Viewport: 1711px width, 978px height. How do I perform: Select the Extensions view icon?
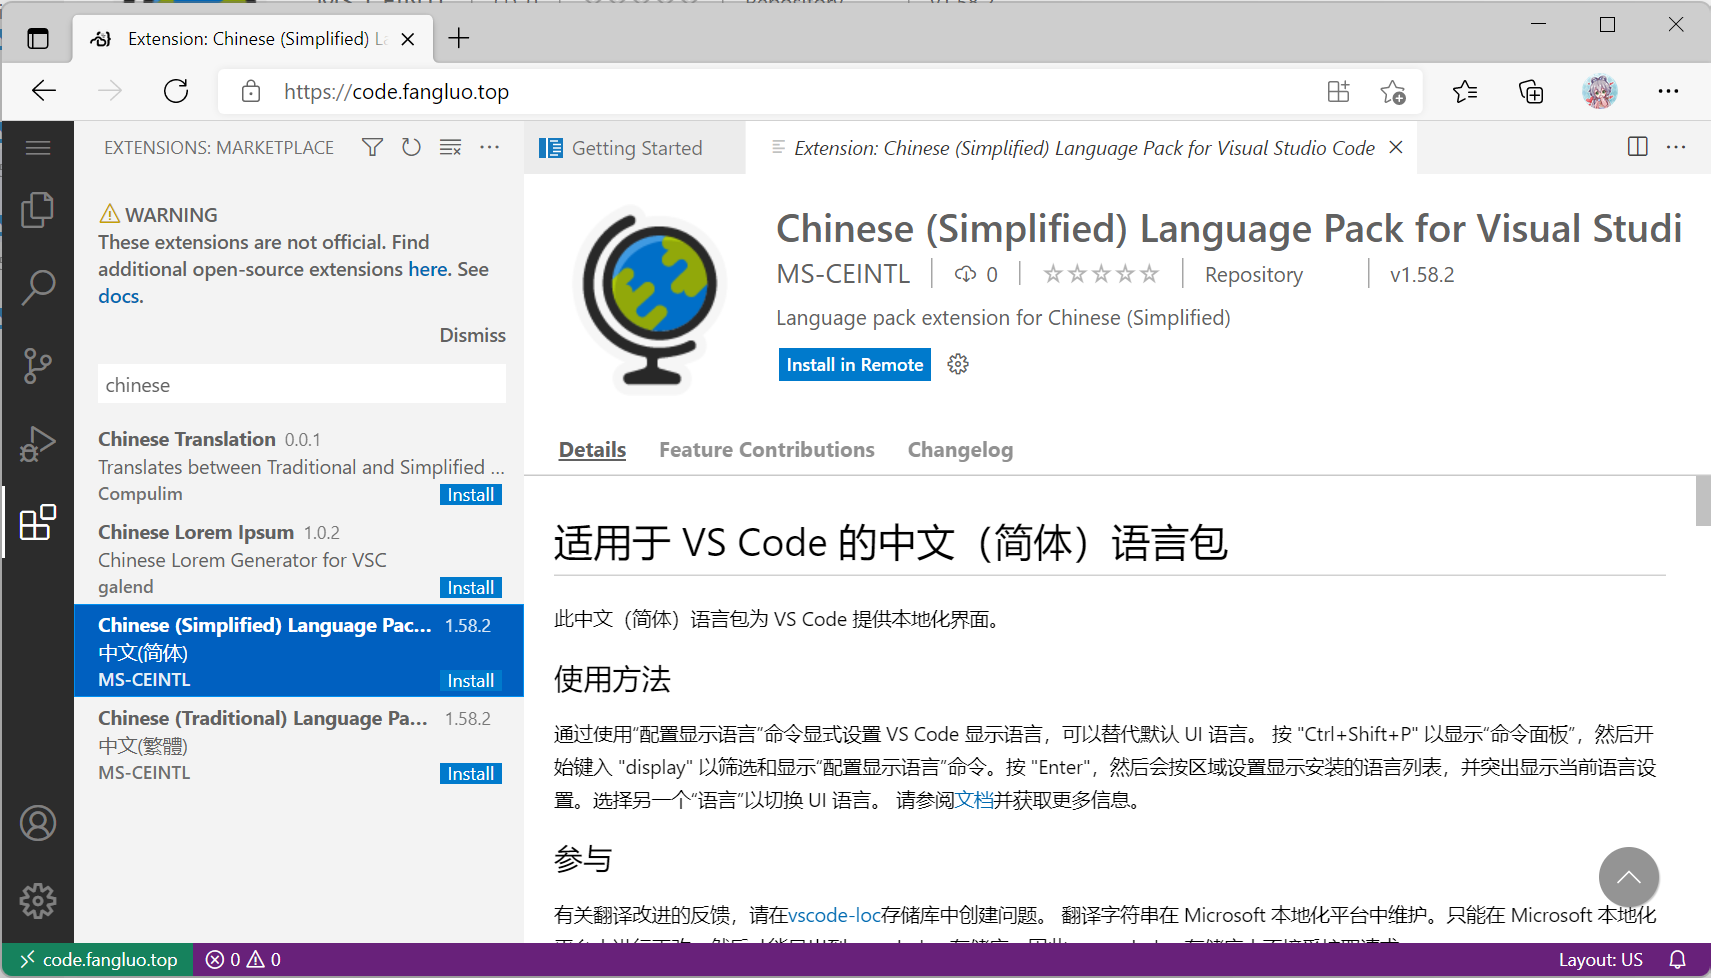38,522
